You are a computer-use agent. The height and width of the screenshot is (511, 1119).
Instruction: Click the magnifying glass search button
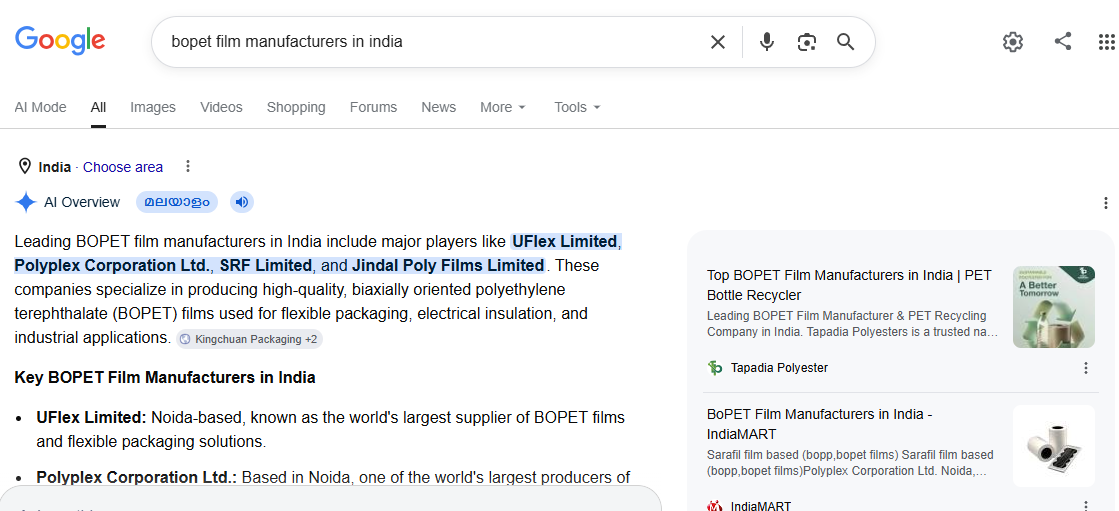(846, 42)
